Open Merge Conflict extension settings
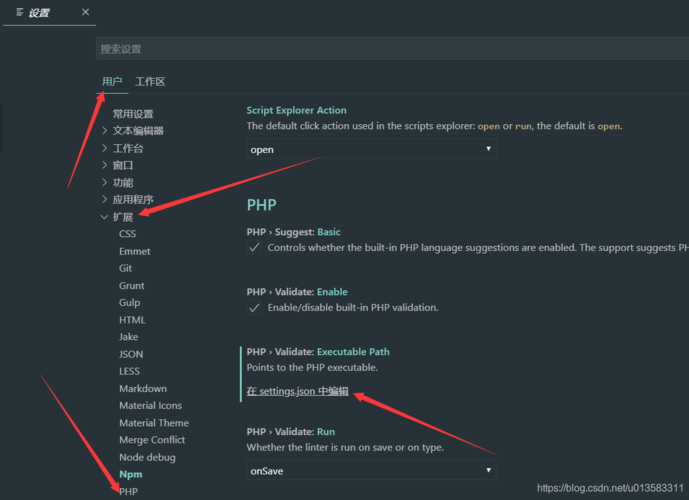Image resolution: width=689 pixels, height=500 pixels. (152, 440)
